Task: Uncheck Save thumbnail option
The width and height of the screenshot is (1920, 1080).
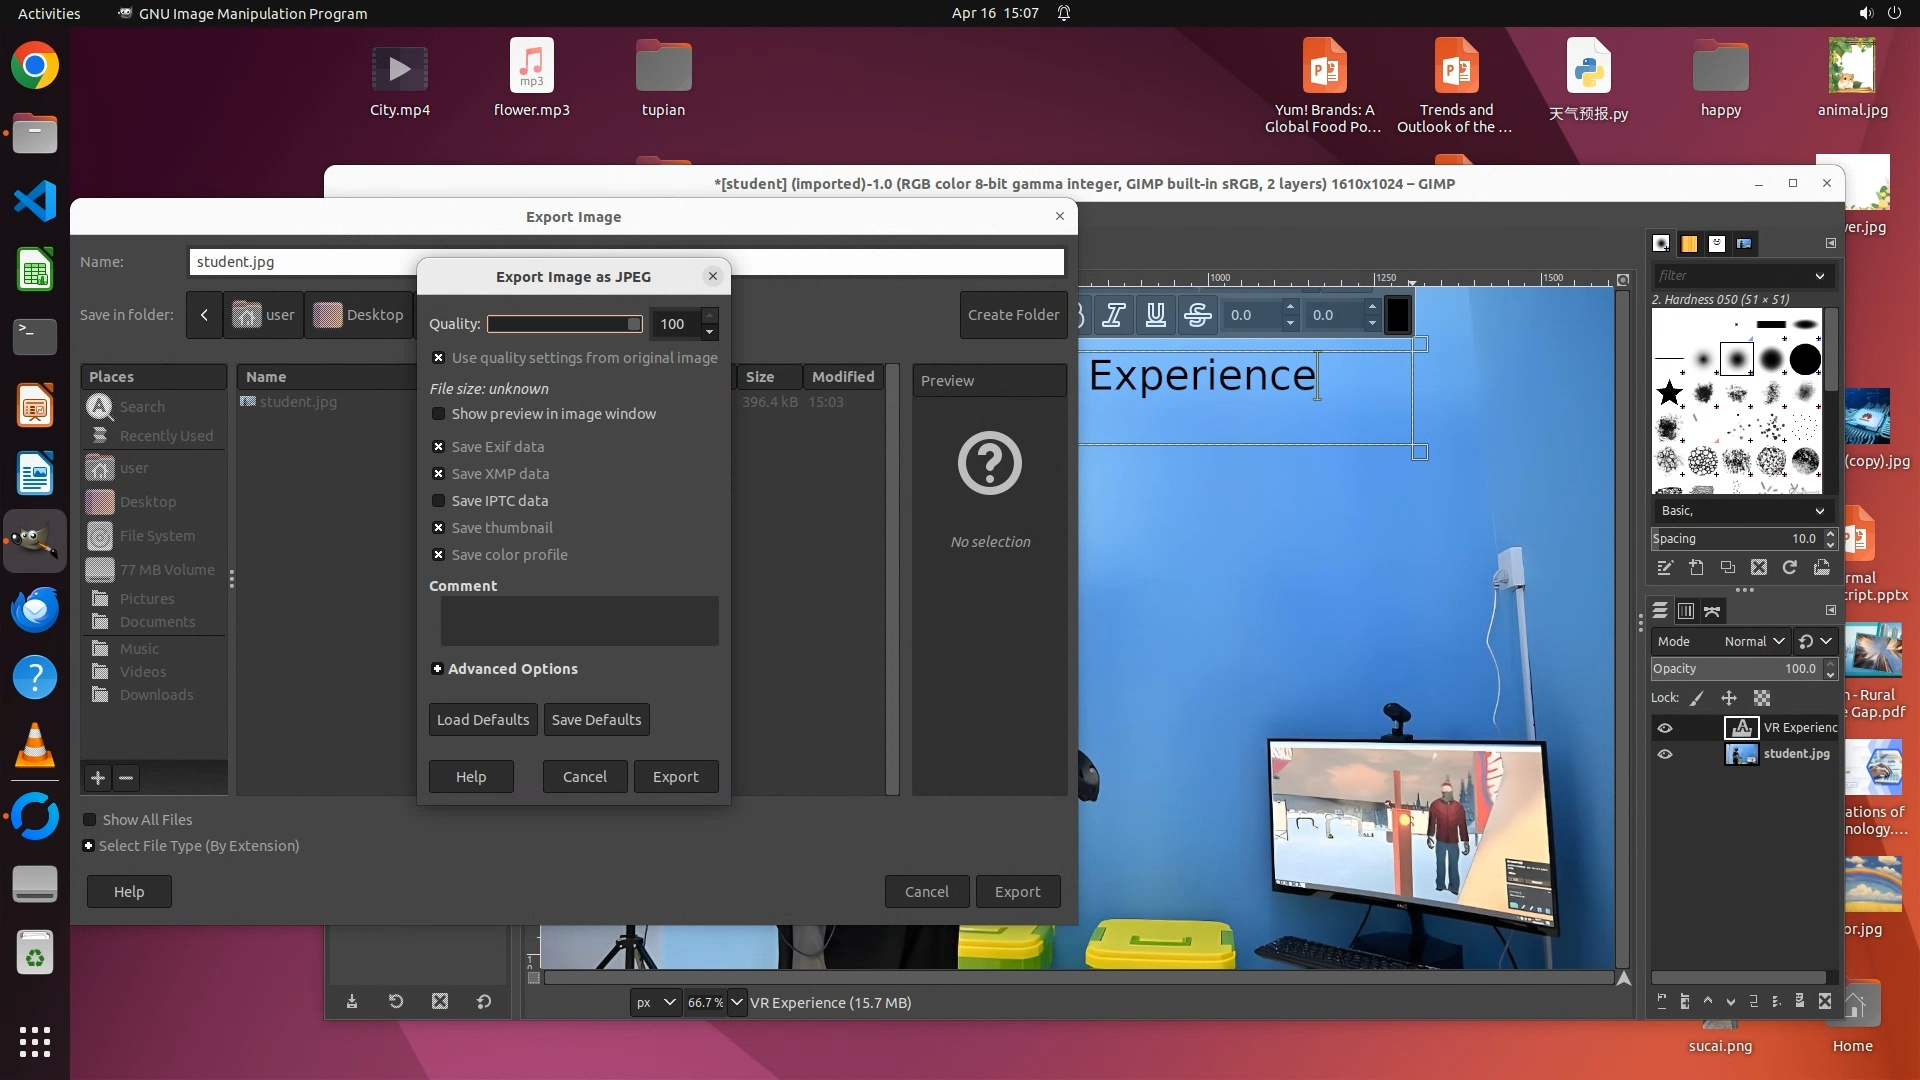Action: coord(438,528)
